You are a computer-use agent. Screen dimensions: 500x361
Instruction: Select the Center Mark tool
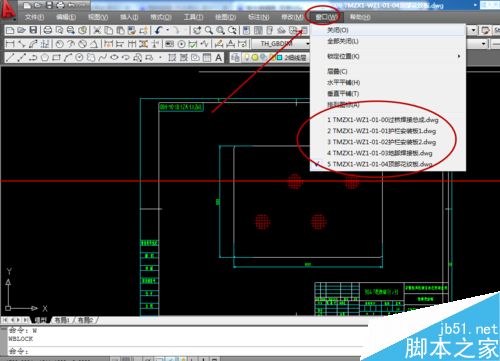[182, 44]
